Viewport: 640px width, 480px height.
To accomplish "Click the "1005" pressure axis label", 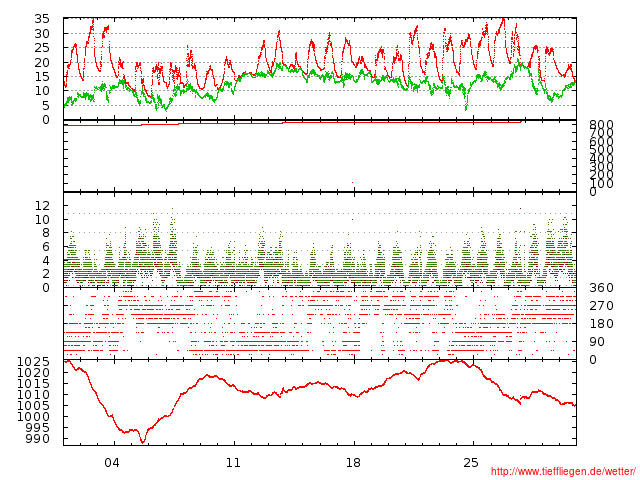I will pyautogui.click(x=33, y=406).
